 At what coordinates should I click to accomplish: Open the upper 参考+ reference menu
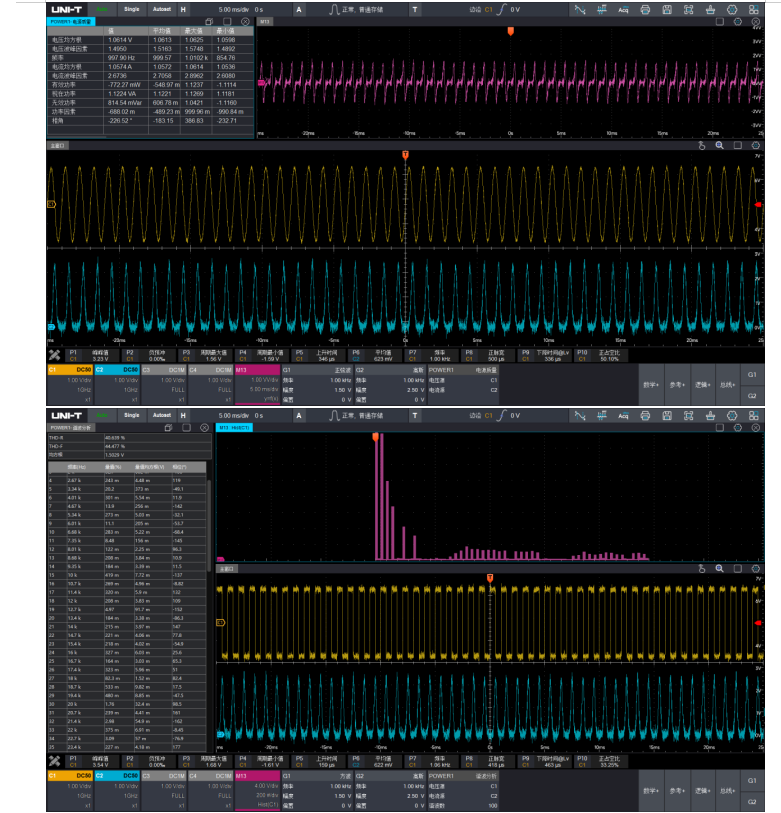pyautogui.click(x=676, y=383)
